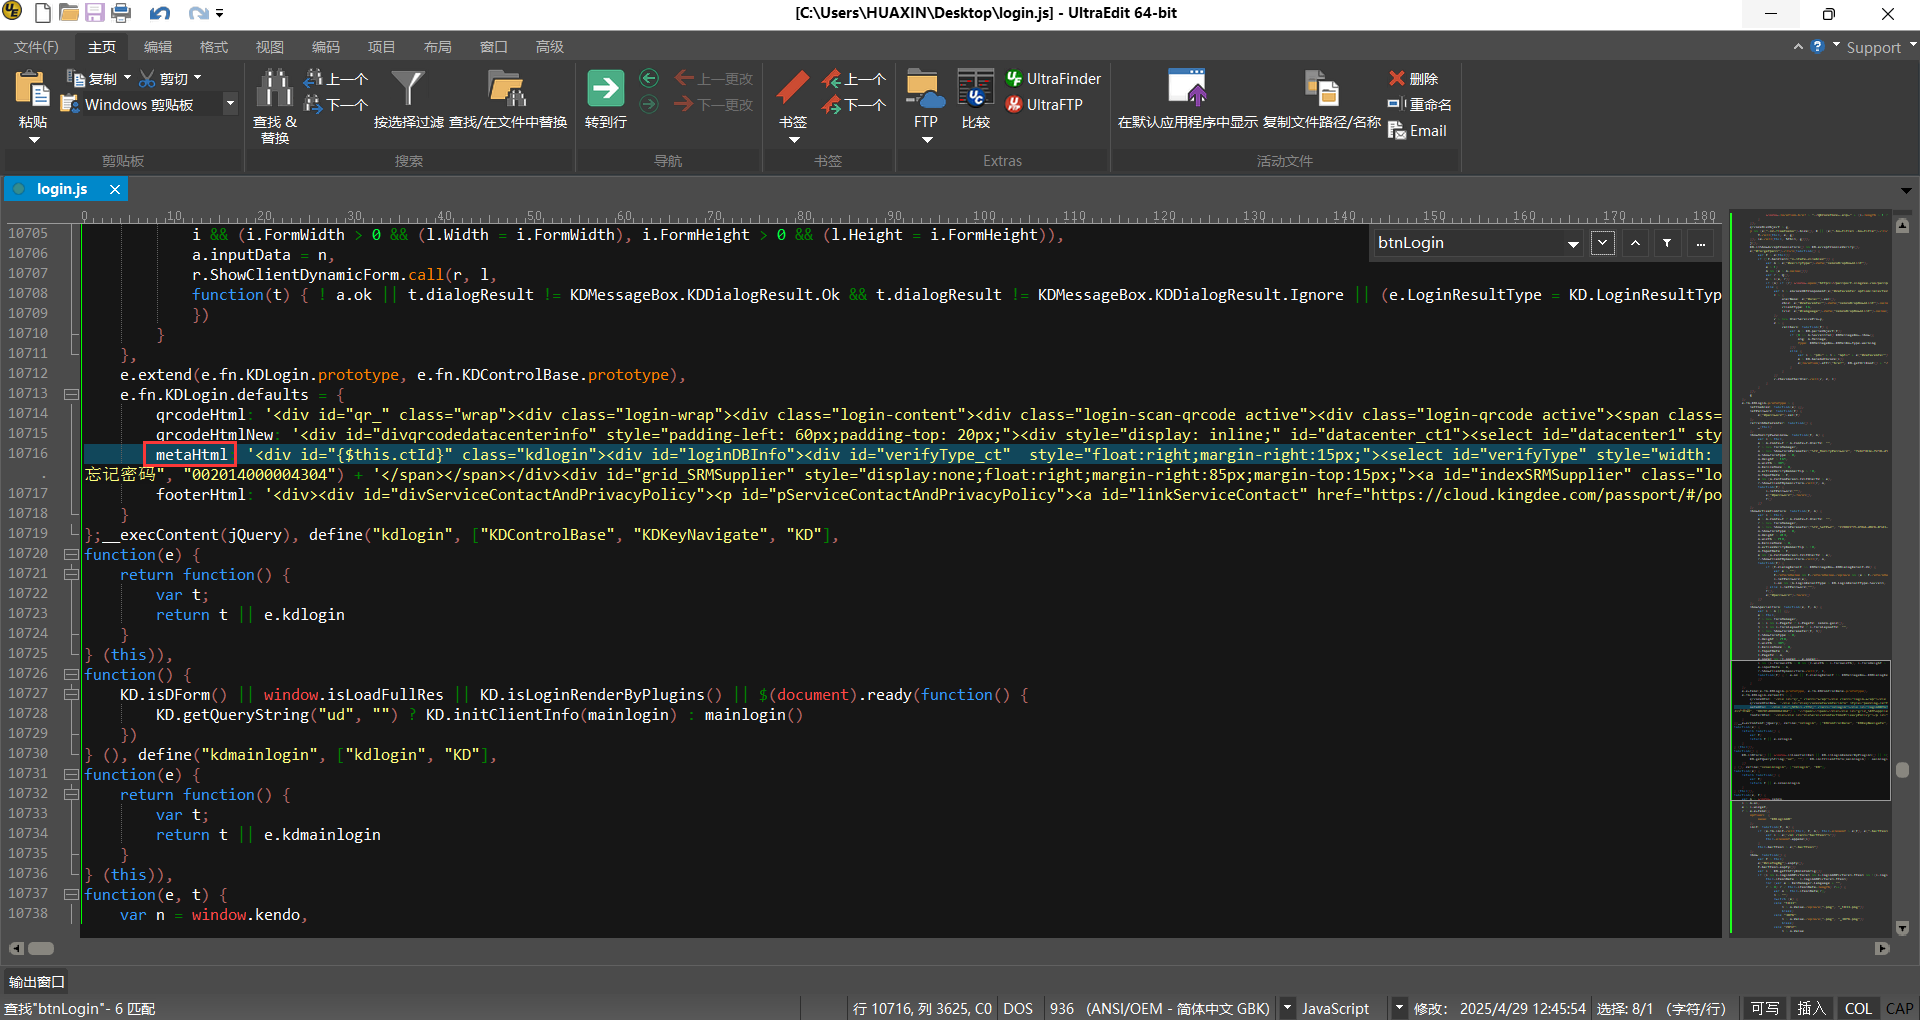Image resolution: width=1920 pixels, height=1020 pixels.
Task: Toggle COL column mode in status bar
Action: [x=1858, y=1008]
